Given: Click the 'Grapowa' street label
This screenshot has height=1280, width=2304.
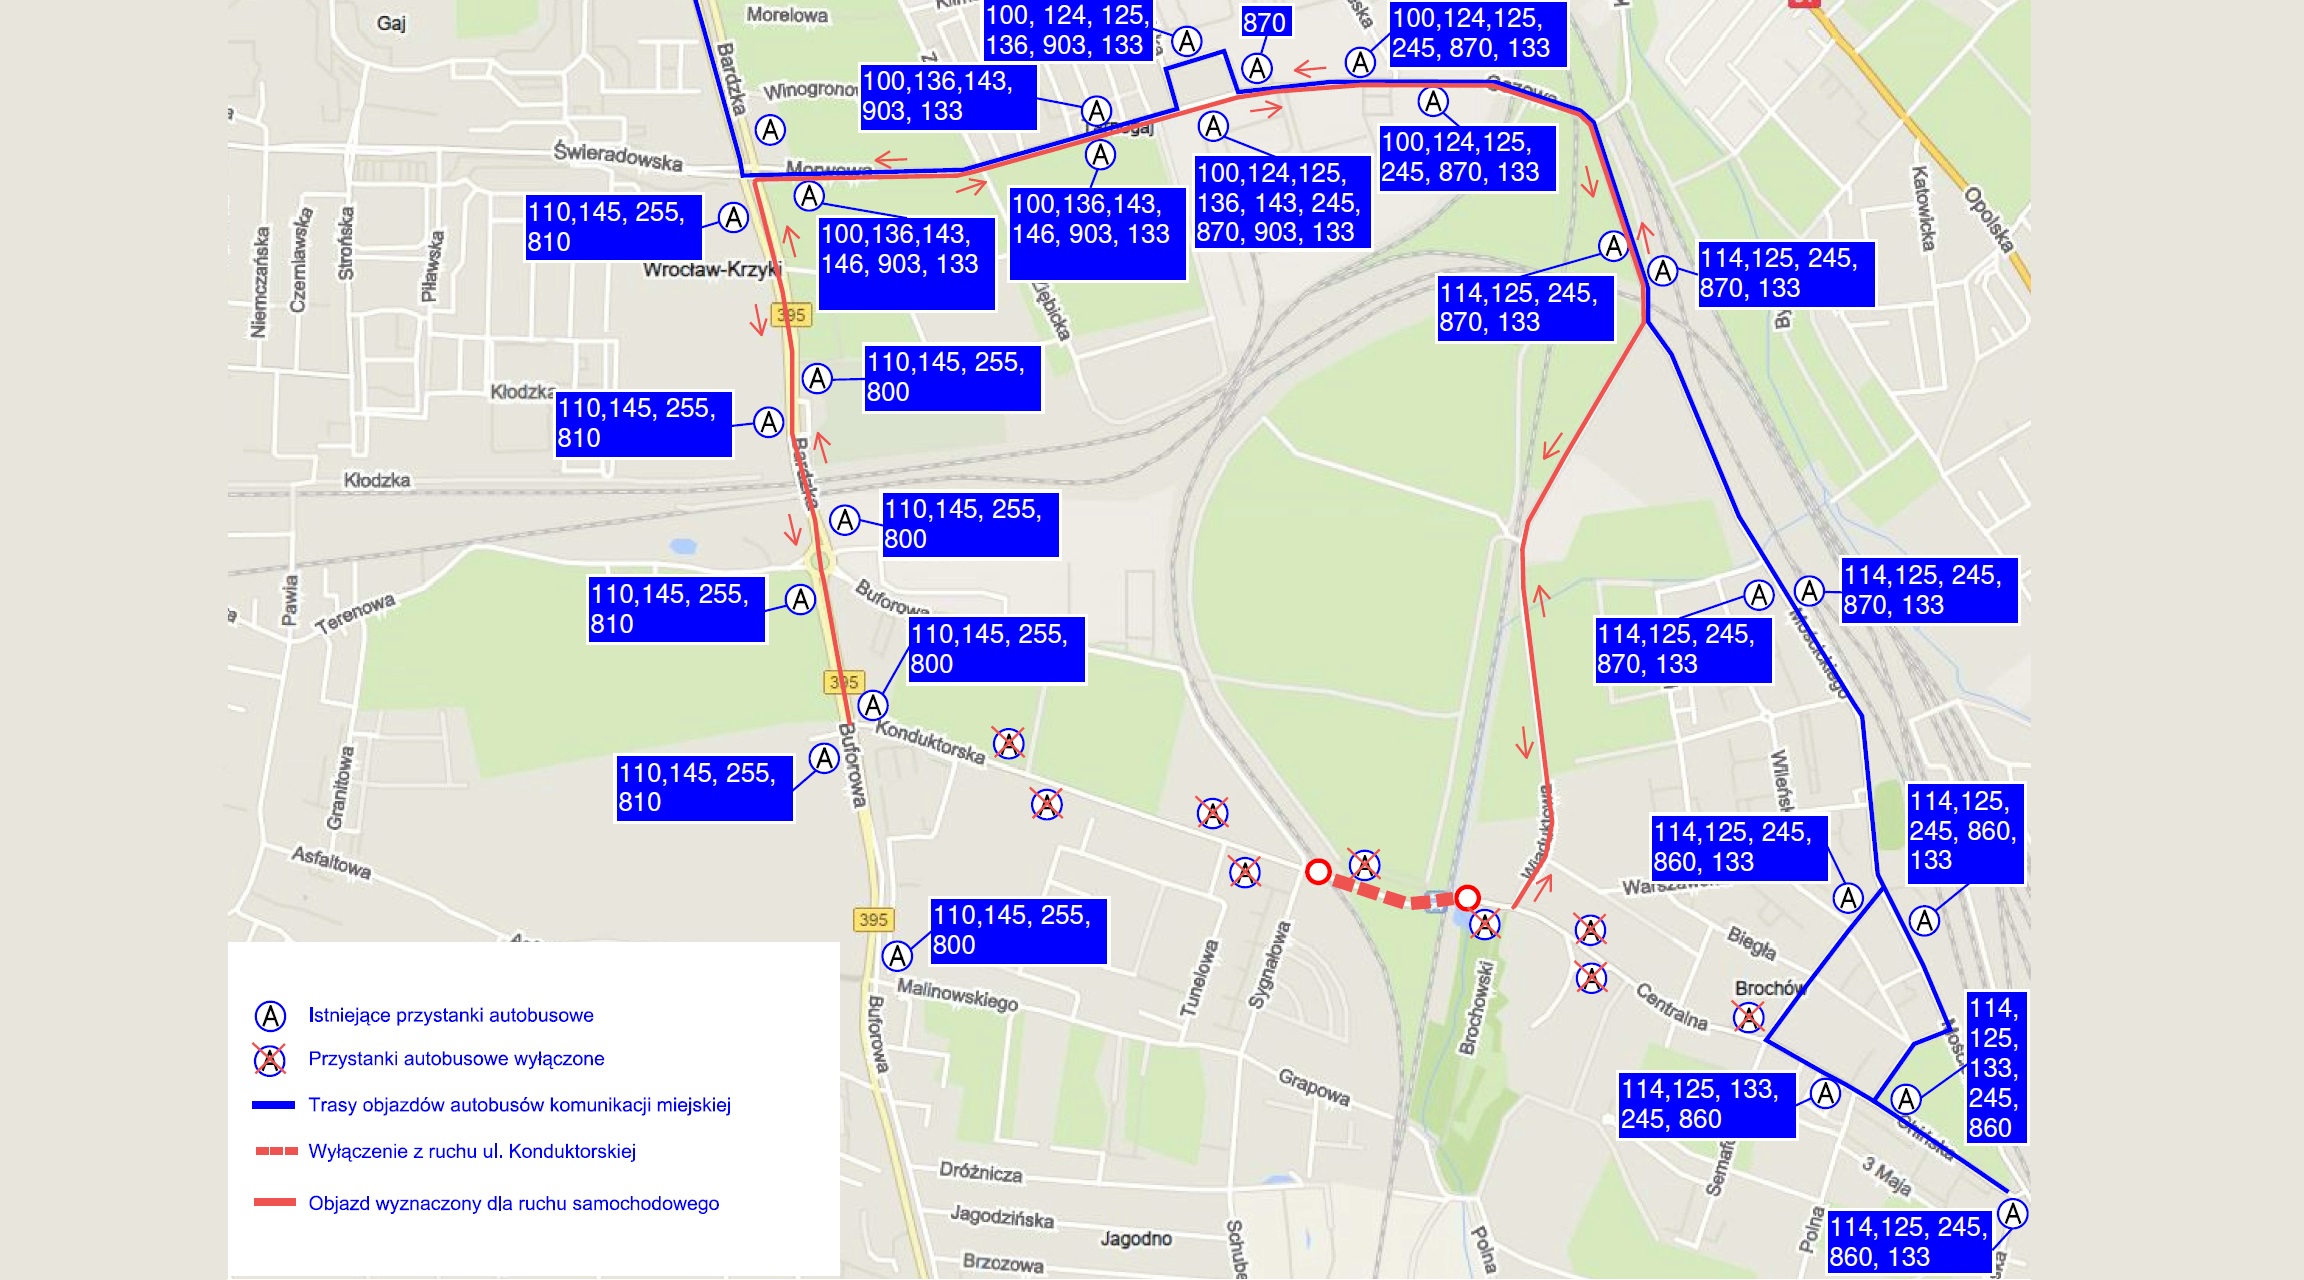Looking at the screenshot, I should pyautogui.click(x=1314, y=1087).
